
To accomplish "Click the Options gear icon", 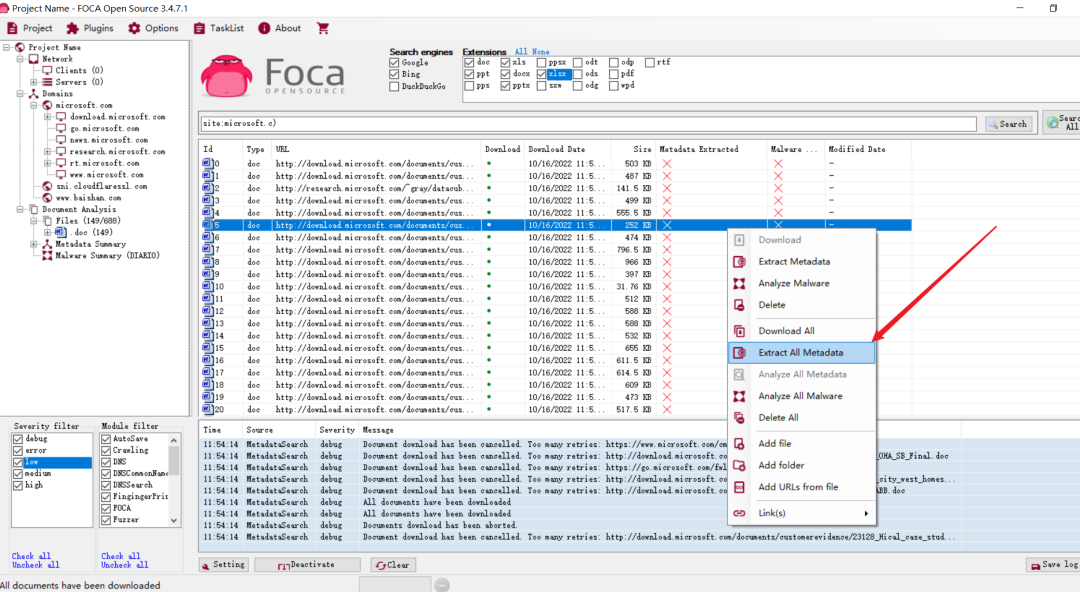I will [x=134, y=28].
